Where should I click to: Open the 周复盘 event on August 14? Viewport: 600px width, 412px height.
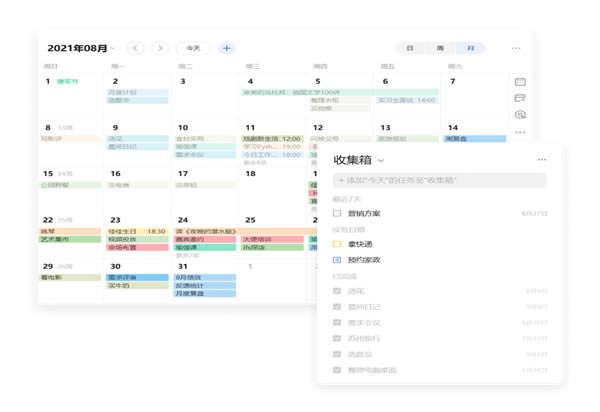coord(475,138)
